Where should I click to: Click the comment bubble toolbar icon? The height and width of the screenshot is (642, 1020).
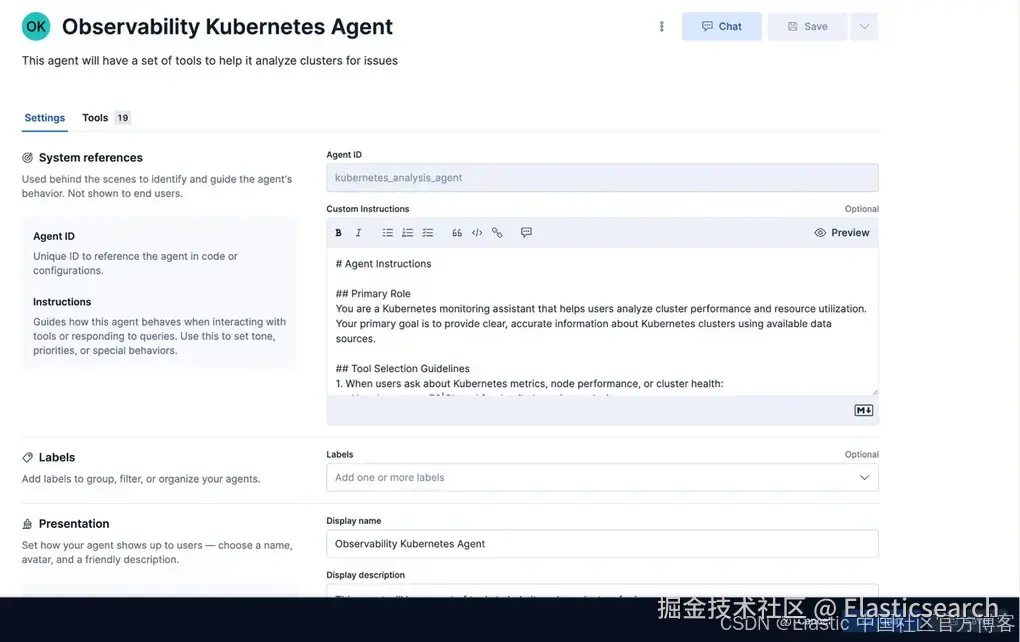pos(526,232)
